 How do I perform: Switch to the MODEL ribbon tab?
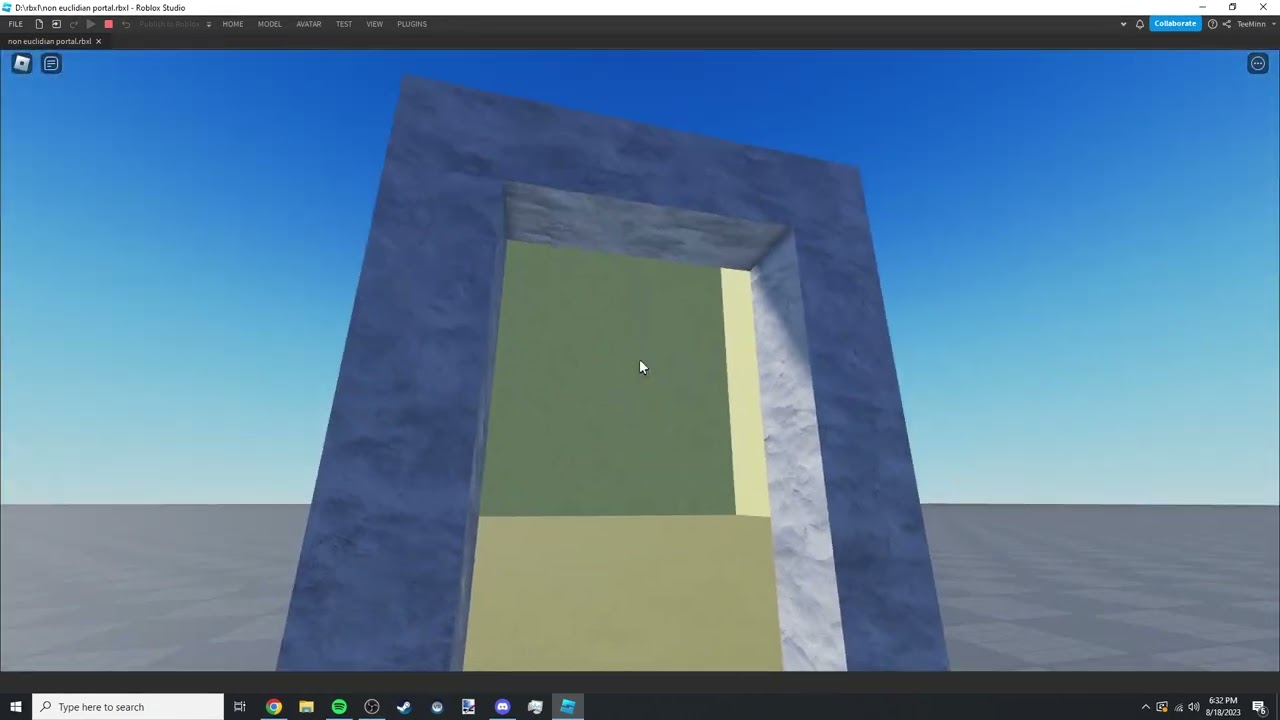coord(270,24)
